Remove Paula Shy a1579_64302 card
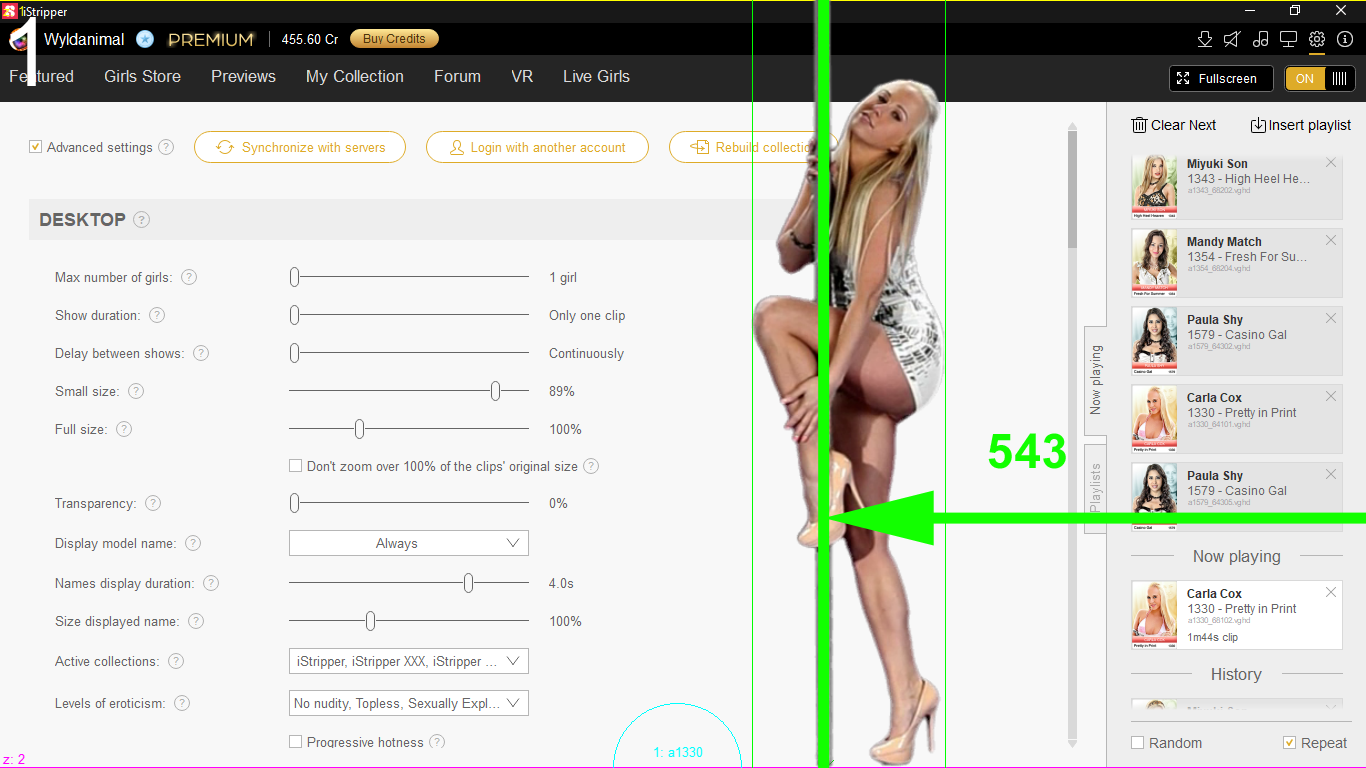The height and width of the screenshot is (768, 1366). [x=1331, y=319]
